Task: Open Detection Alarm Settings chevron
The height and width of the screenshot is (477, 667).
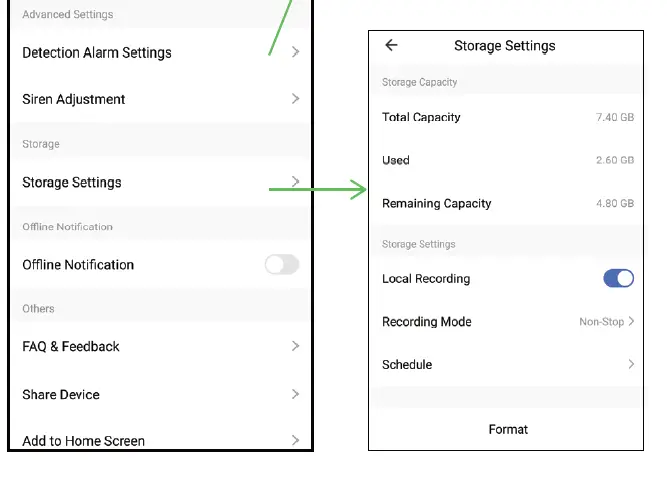Action: pyautogui.click(x=295, y=52)
